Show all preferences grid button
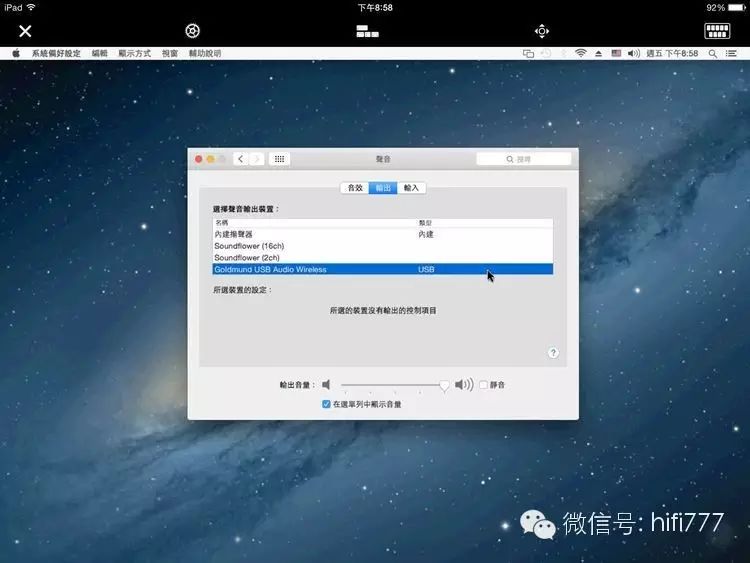 pos(279,159)
